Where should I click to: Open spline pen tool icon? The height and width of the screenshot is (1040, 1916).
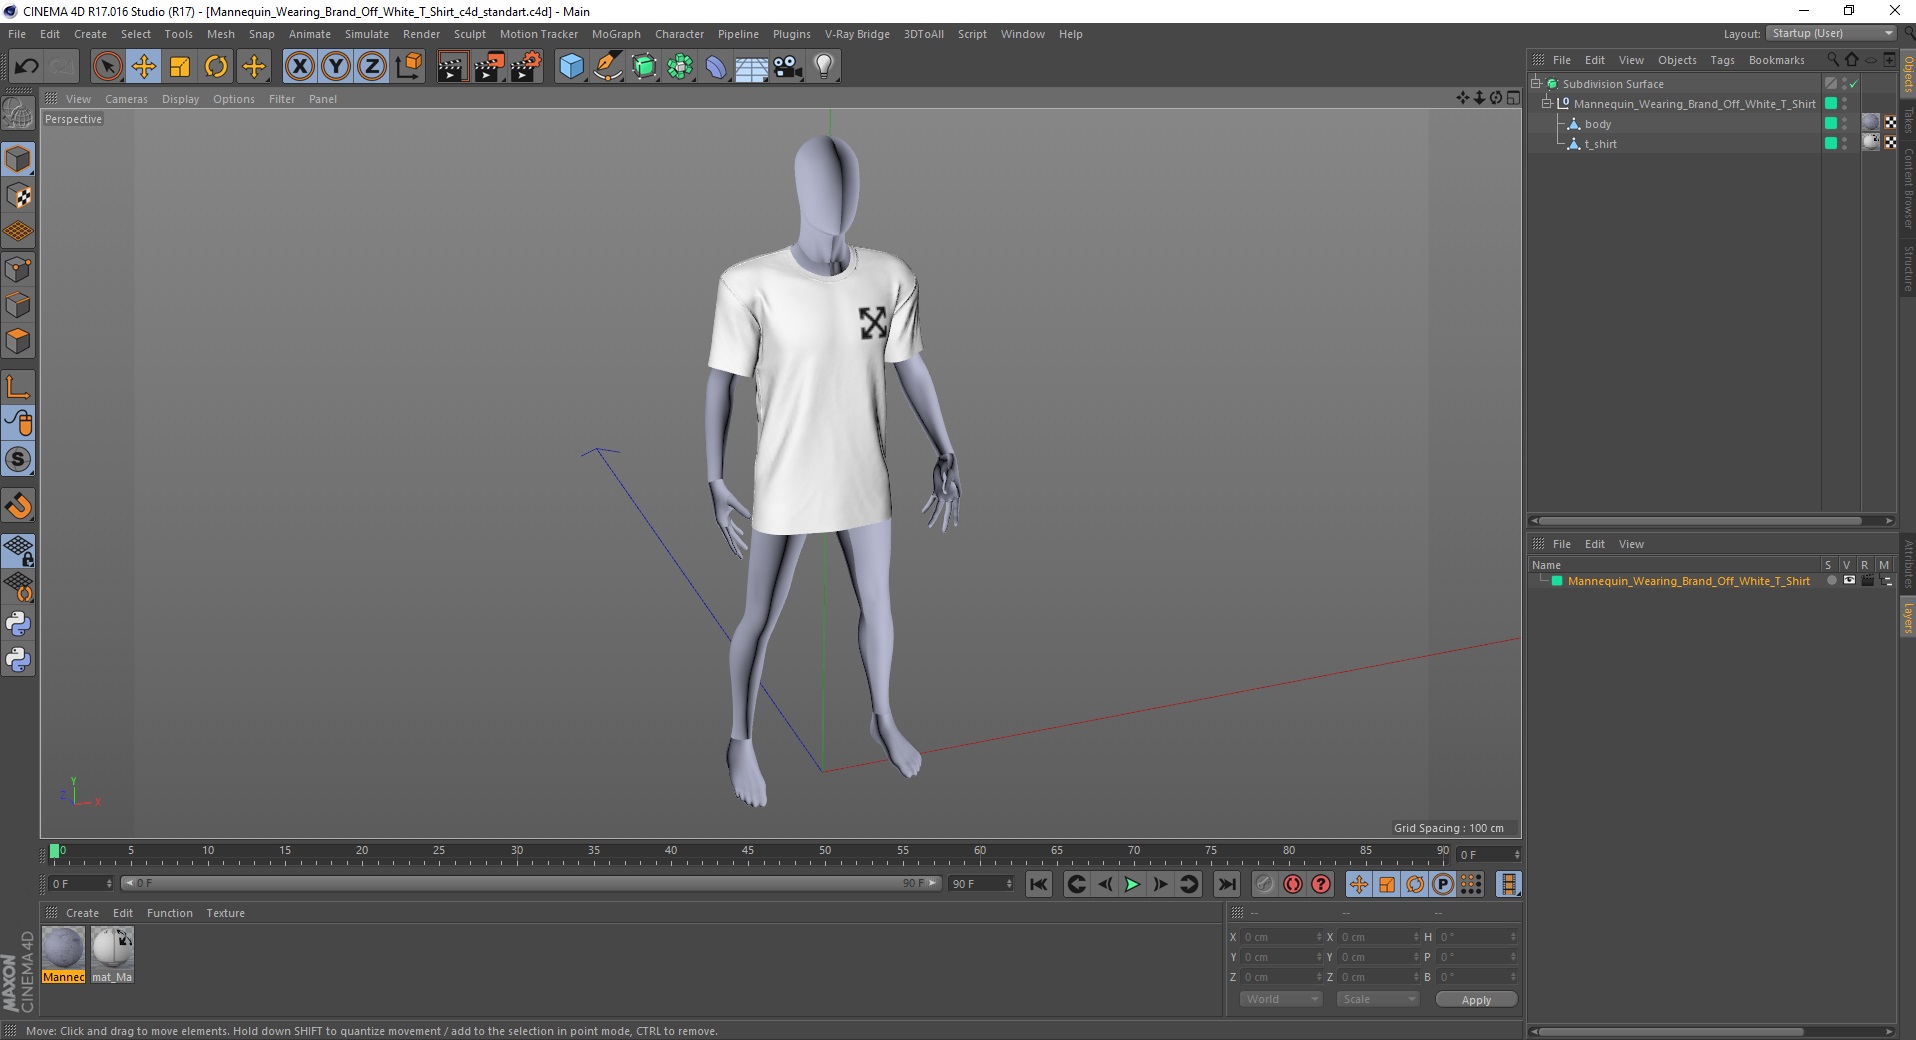(608, 67)
